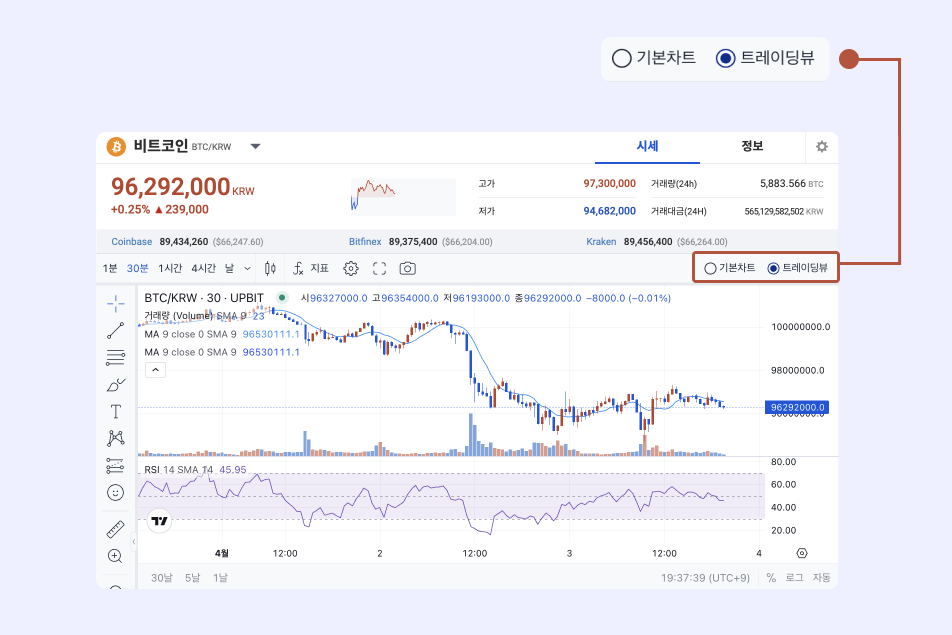Screen dimensions: 952x635
Task: Open the fx 지표 indicators menu
Action: [x=310, y=268]
